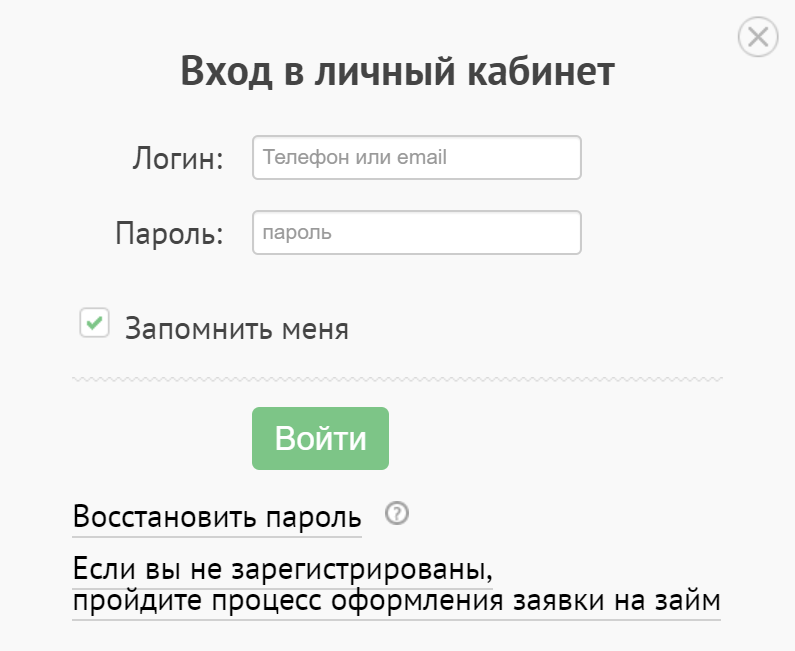Get help on password recovery via the hint icon
The image size is (795, 651).
pyautogui.click(x=397, y=515)
